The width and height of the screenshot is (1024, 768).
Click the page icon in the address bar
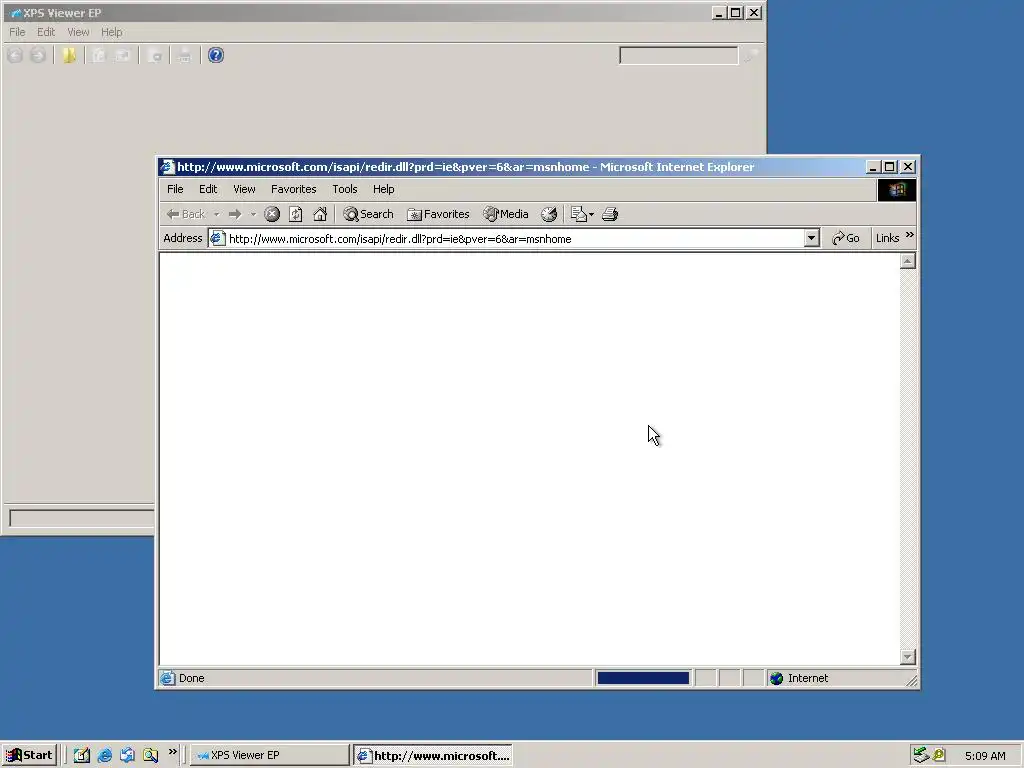tap(217, 238)
